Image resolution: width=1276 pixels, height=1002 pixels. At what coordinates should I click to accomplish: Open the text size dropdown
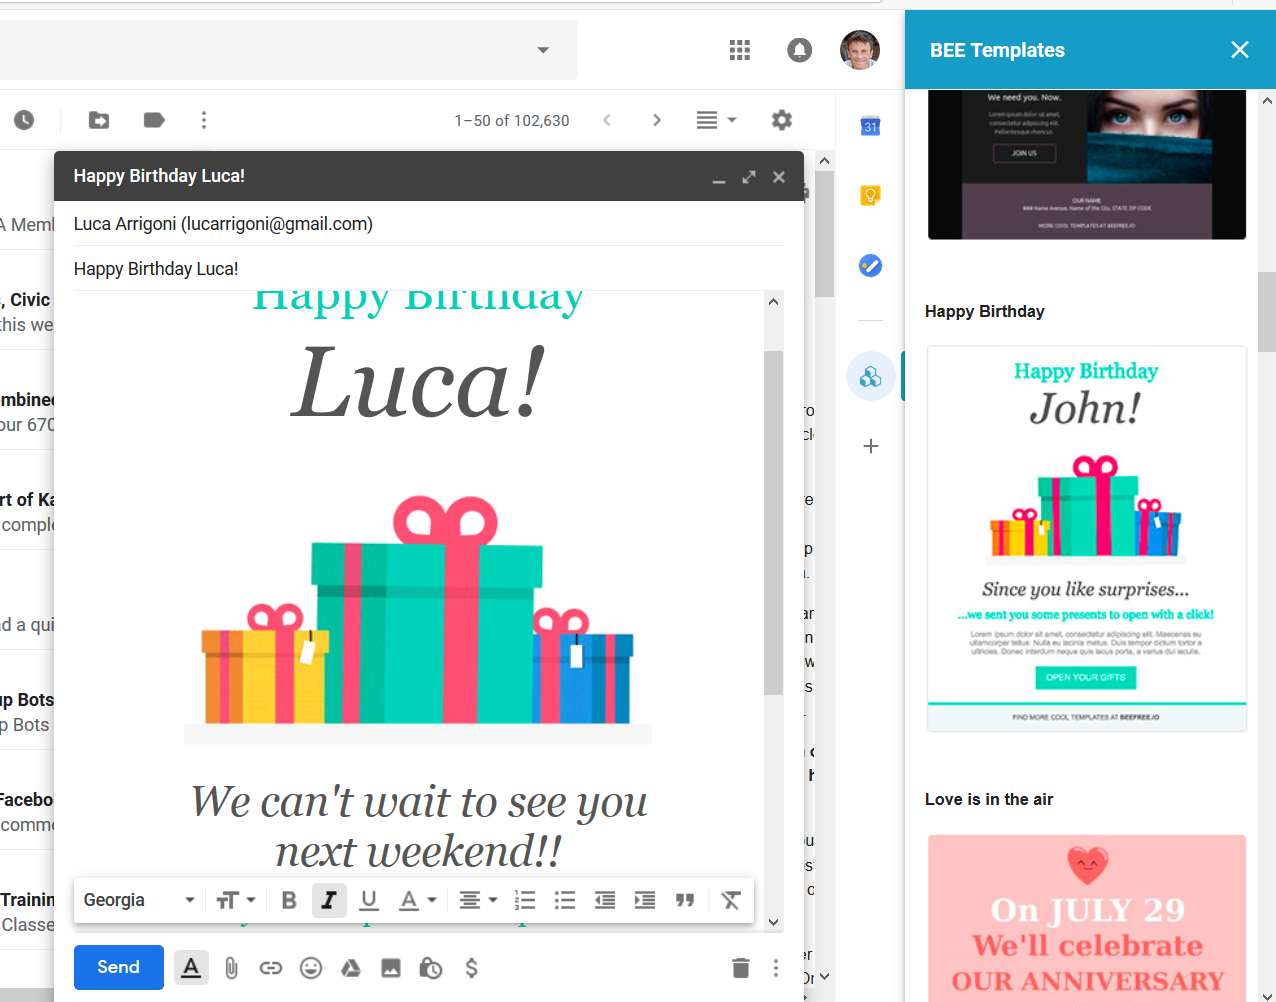(236, 900)
